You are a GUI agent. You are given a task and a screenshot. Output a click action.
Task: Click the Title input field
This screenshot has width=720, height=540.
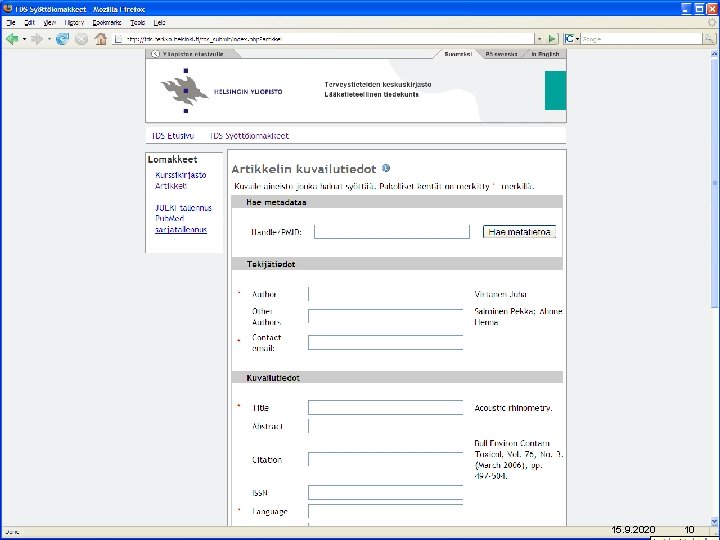point(385,407)
